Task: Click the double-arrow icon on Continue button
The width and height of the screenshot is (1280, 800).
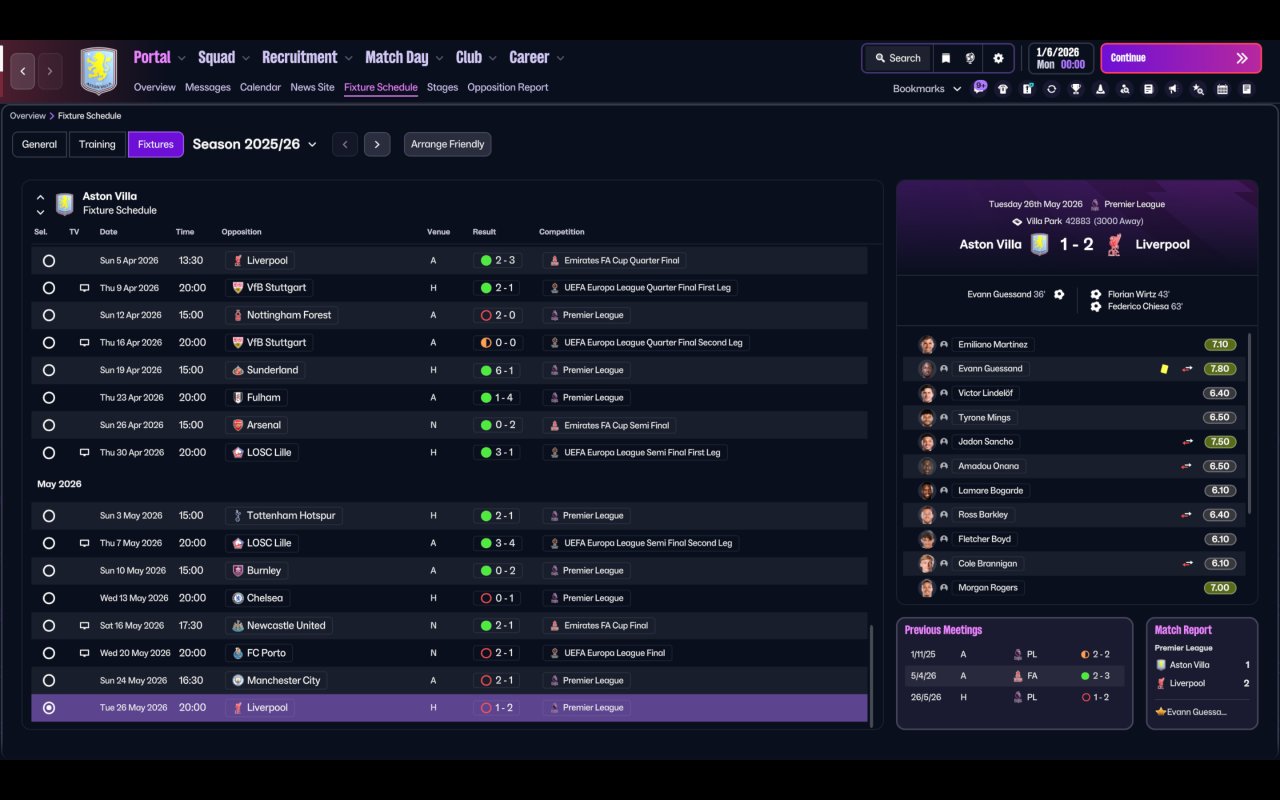Action: click(1242, 58)
